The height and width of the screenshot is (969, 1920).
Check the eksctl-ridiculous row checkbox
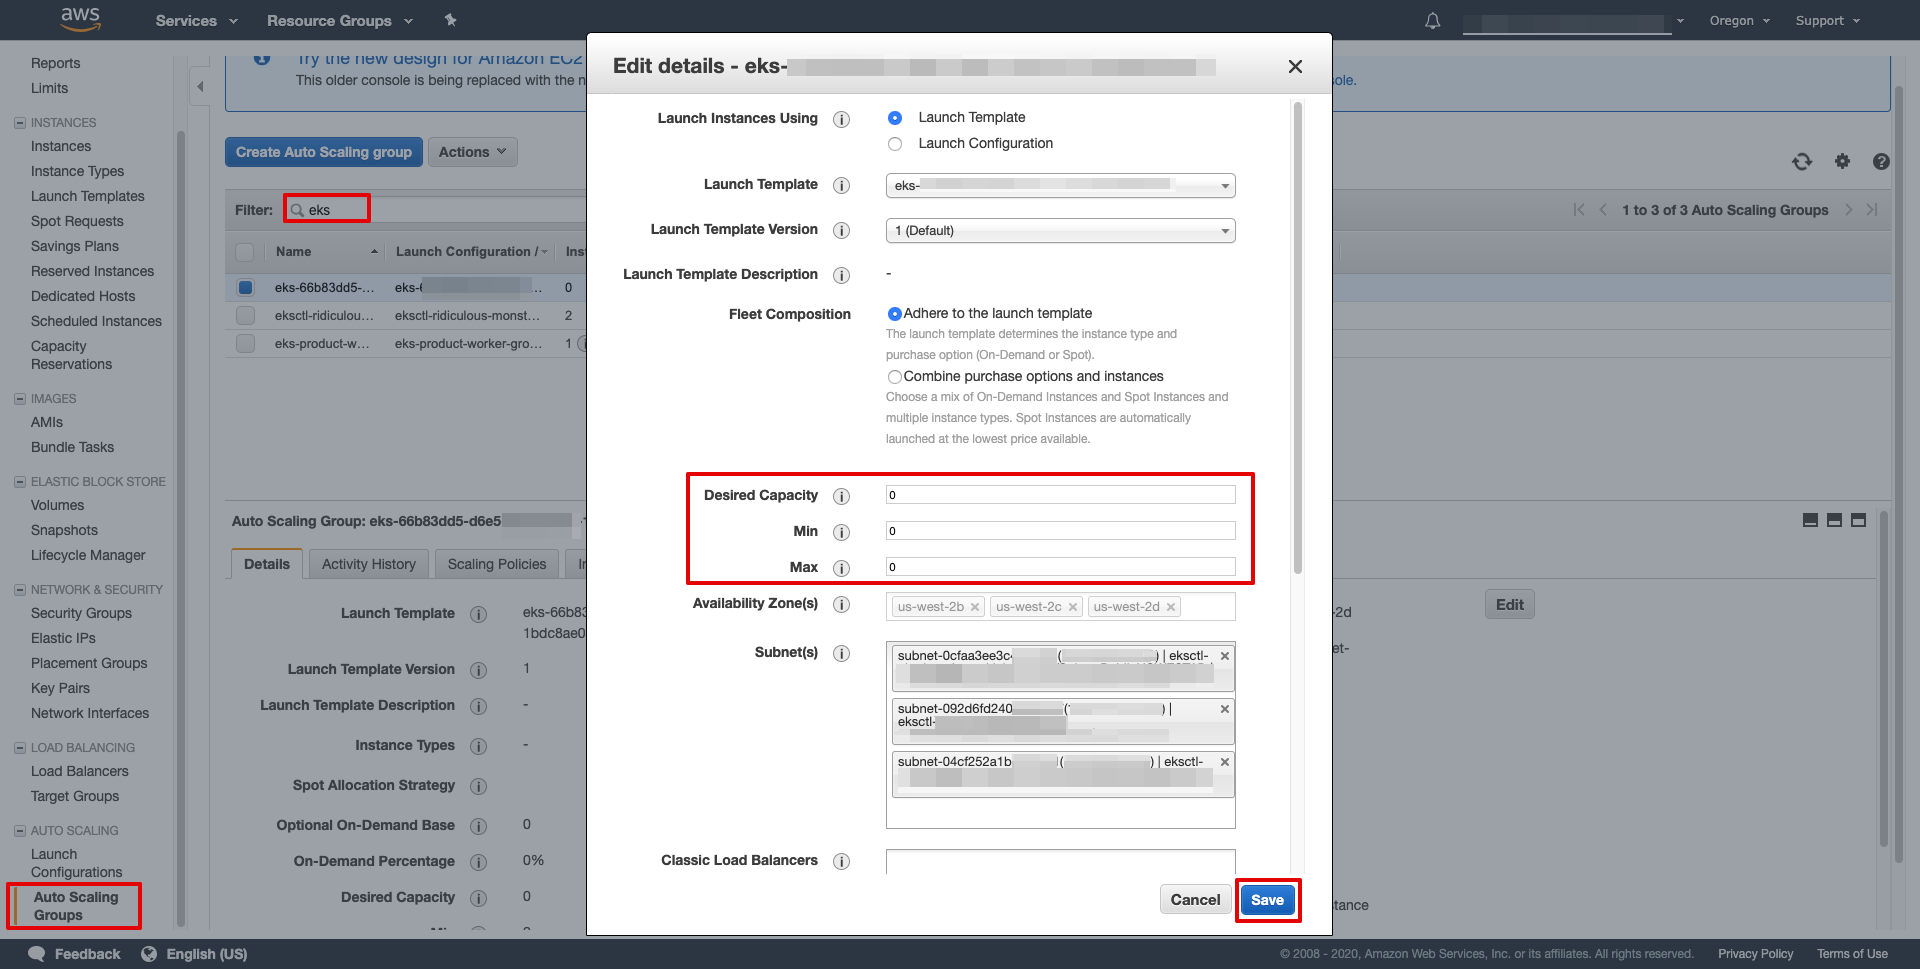[245, 316]
